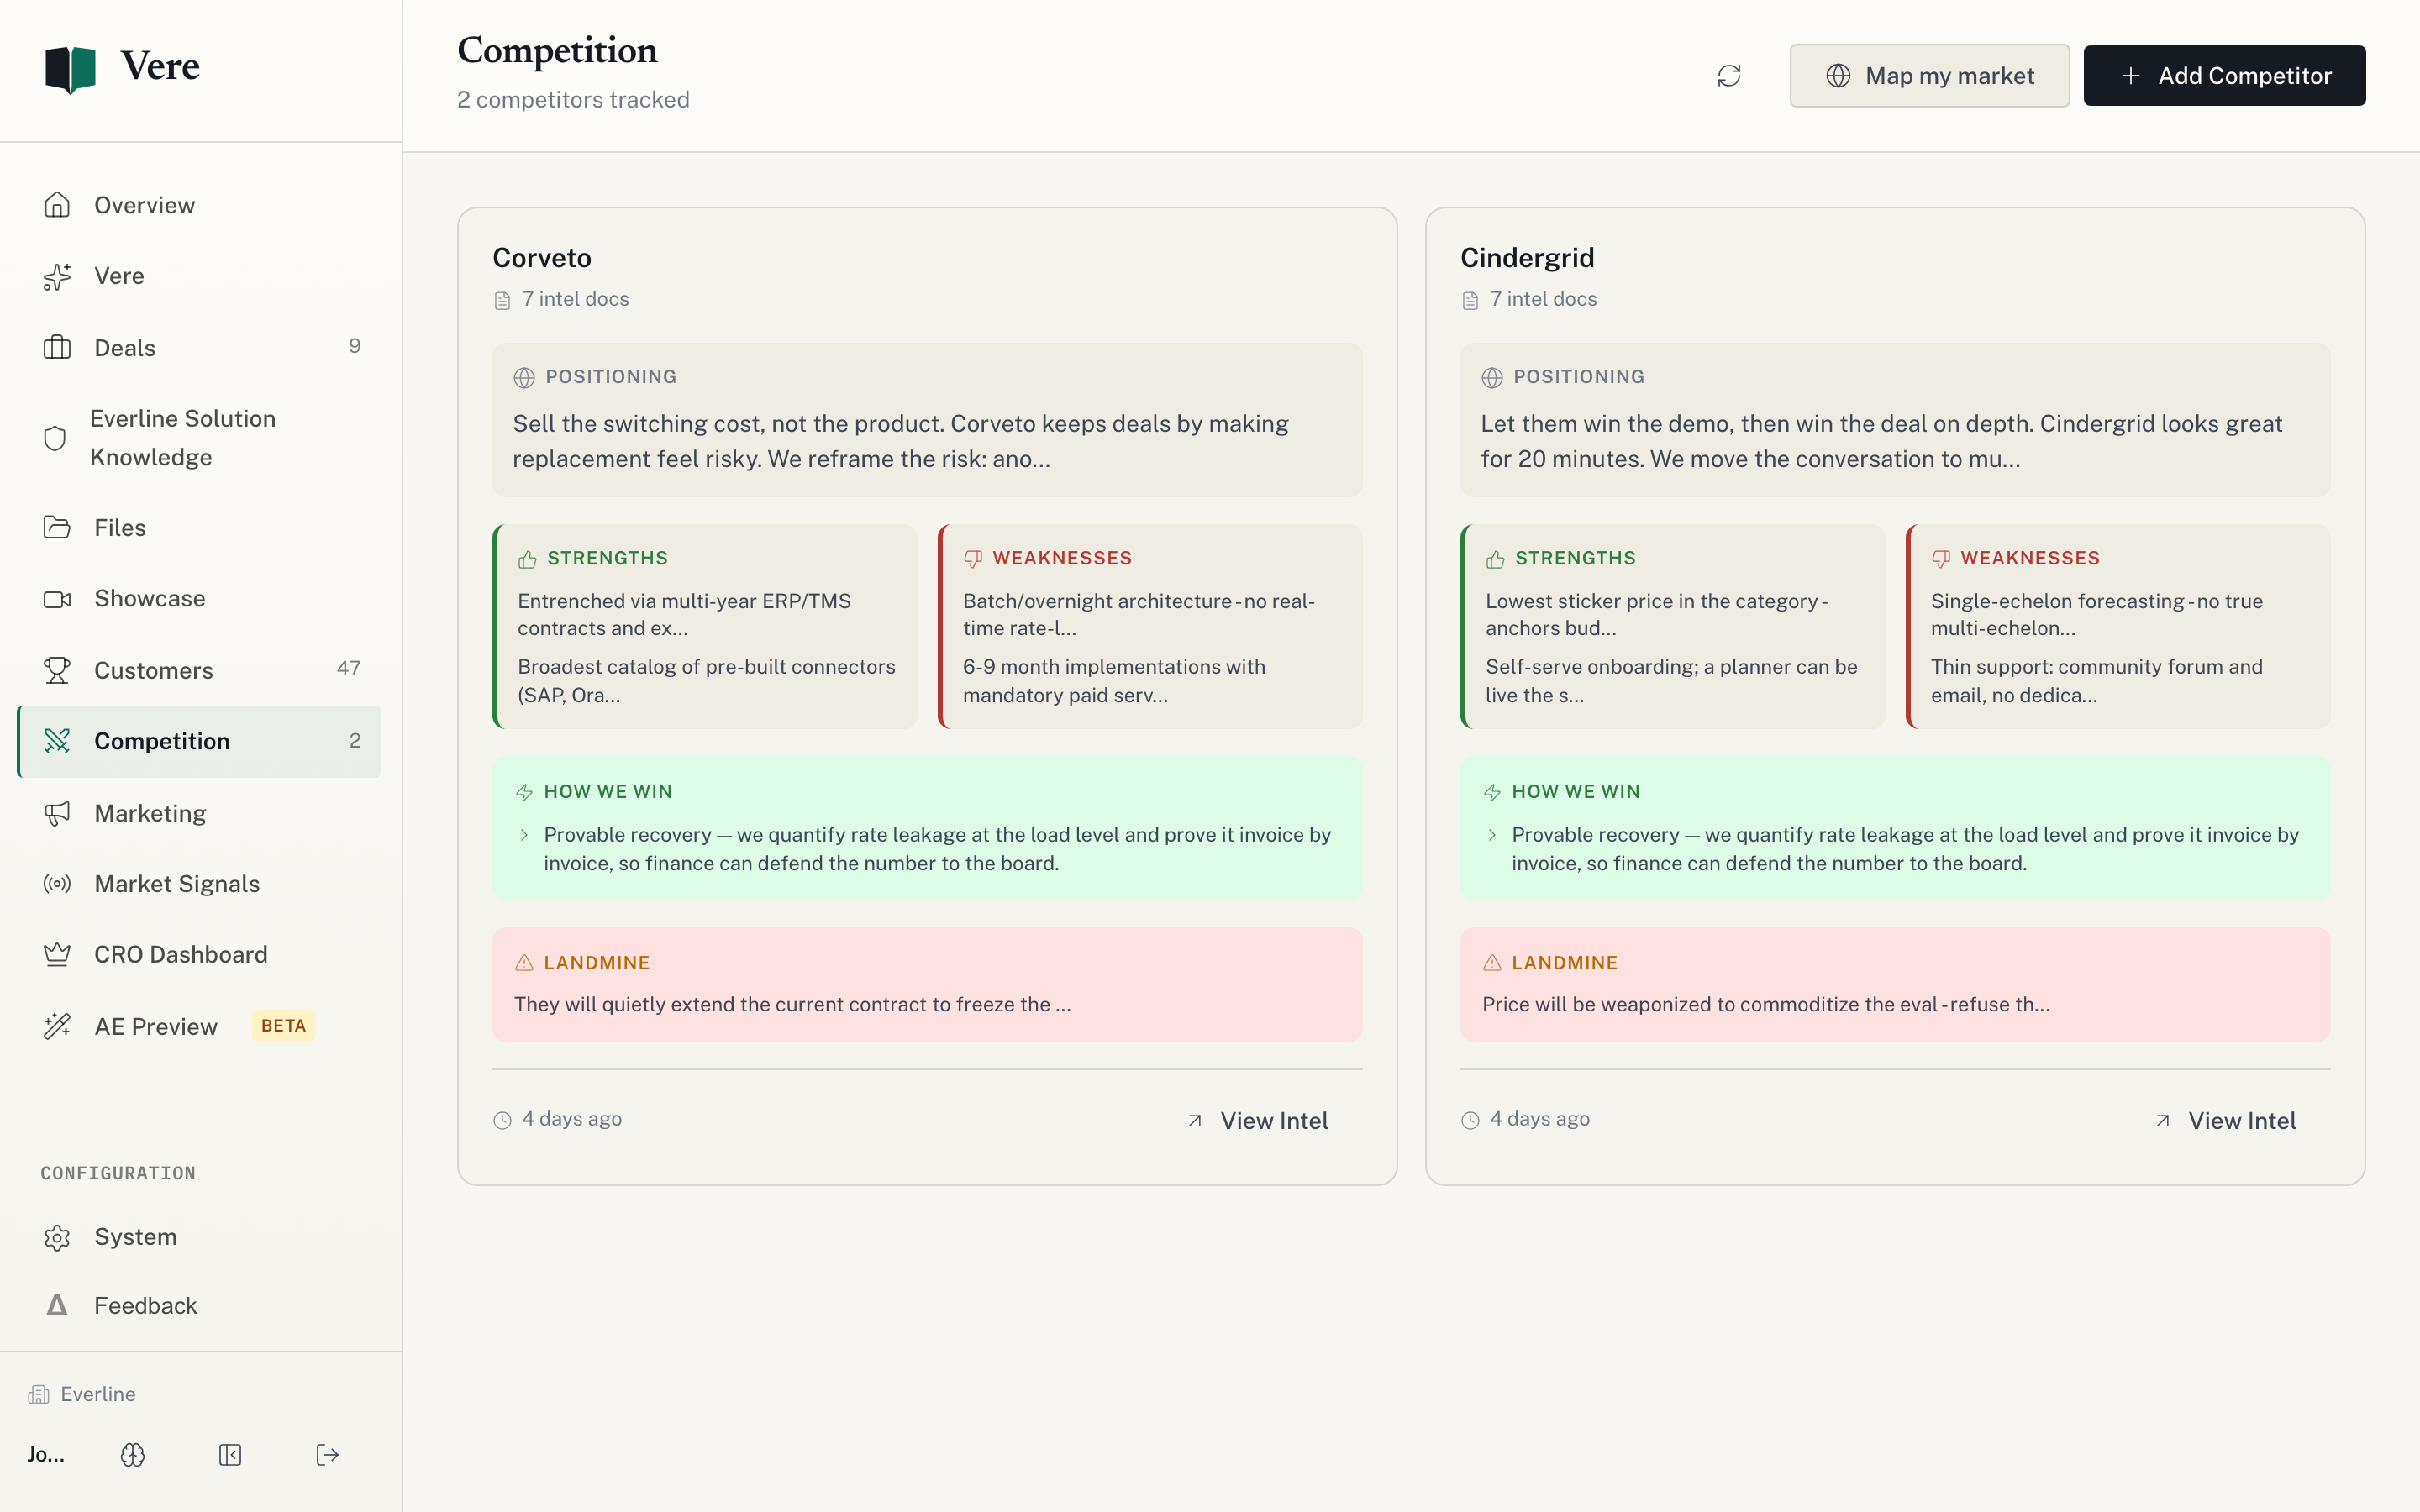Click the warning triangle on Cindergrid Landmine

point(1492,963)
